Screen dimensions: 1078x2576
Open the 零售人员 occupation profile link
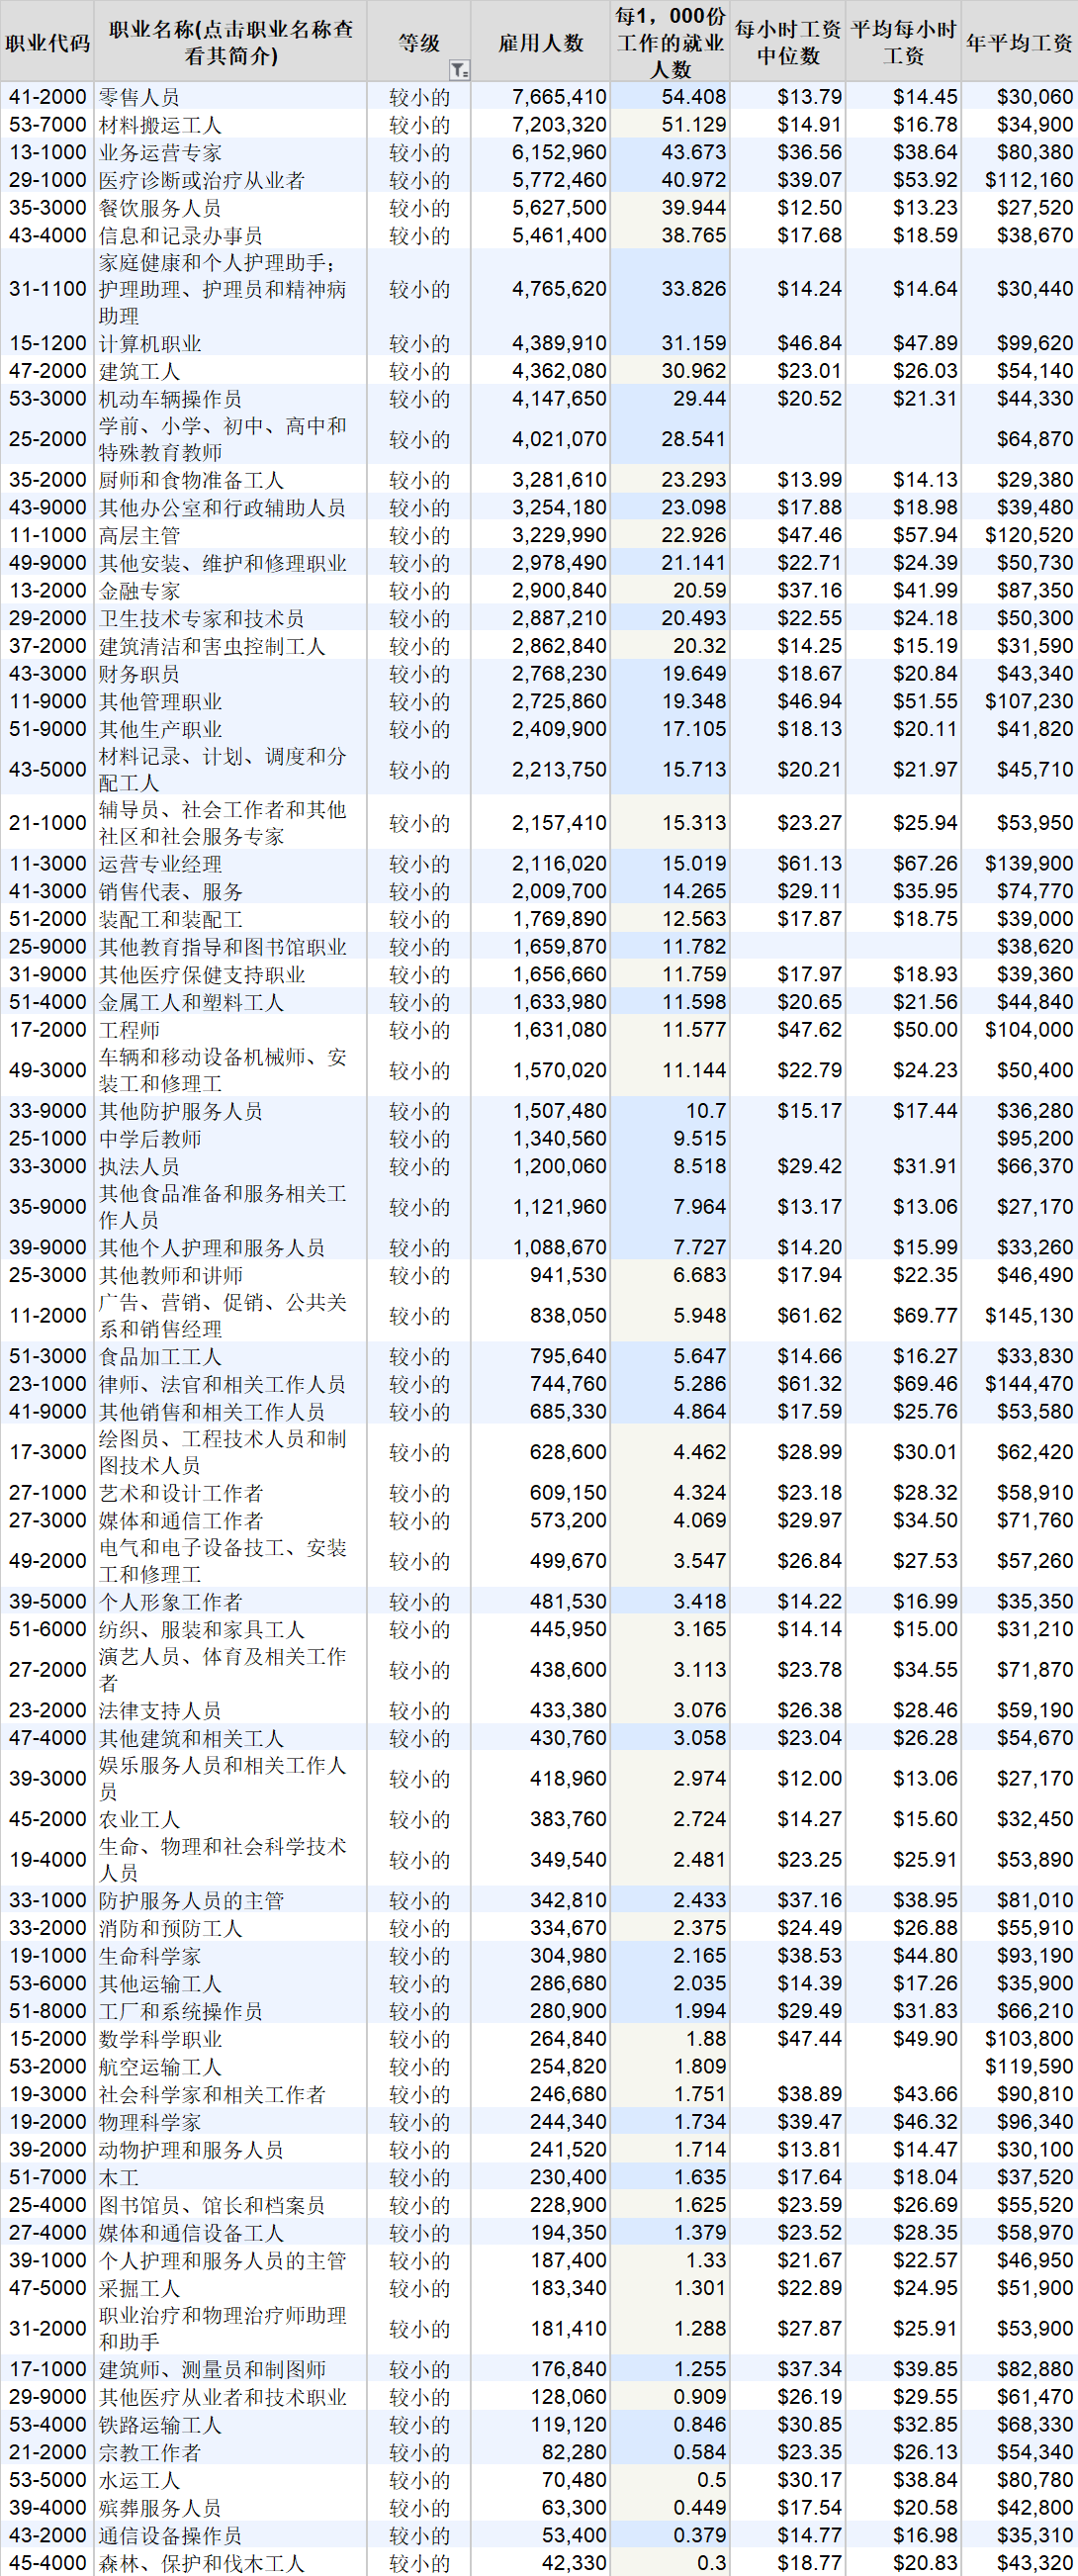[x=139, y=97]
